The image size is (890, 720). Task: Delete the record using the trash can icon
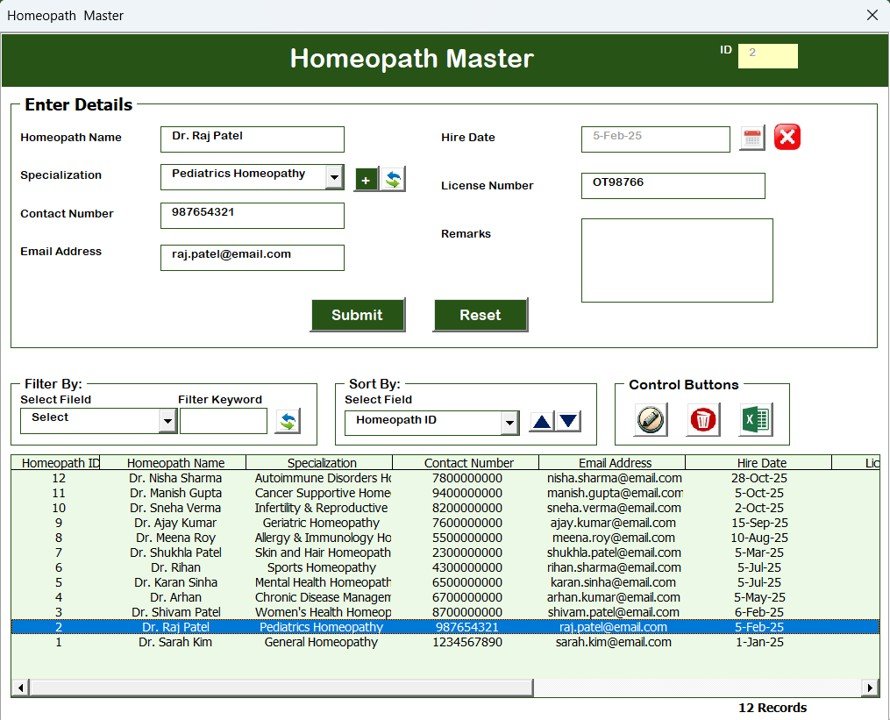pos(702,421)
